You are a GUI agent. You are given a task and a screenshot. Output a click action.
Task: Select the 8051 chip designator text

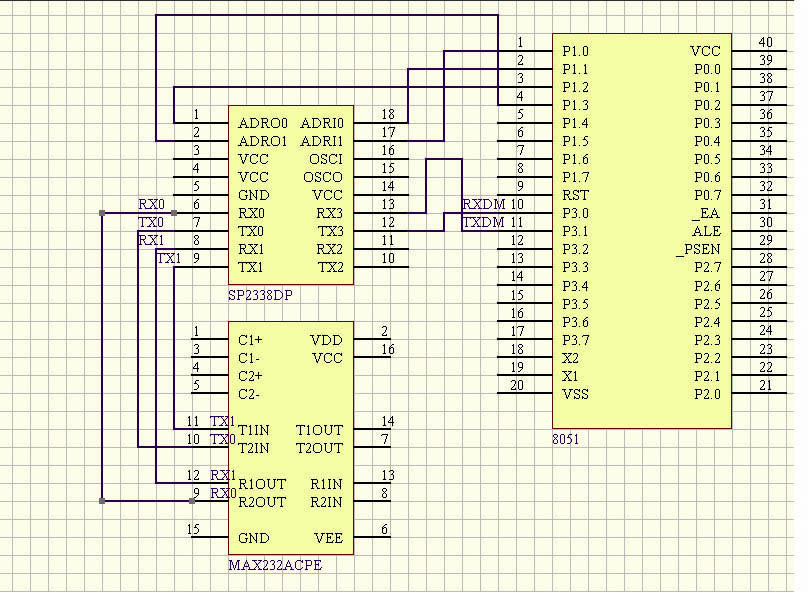[565, 438]
